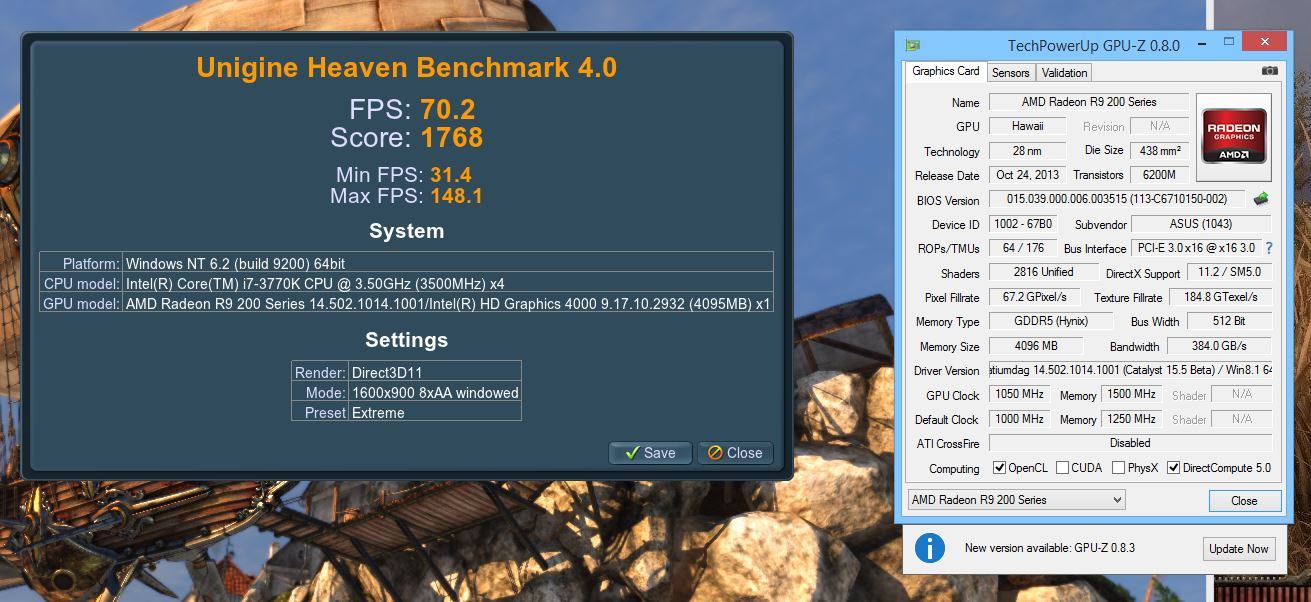Image resolution: width=1311 pixels, height=602 pixels.
Task: Click the Max FPS value 148.1
Action: click(x=457, y=196)
